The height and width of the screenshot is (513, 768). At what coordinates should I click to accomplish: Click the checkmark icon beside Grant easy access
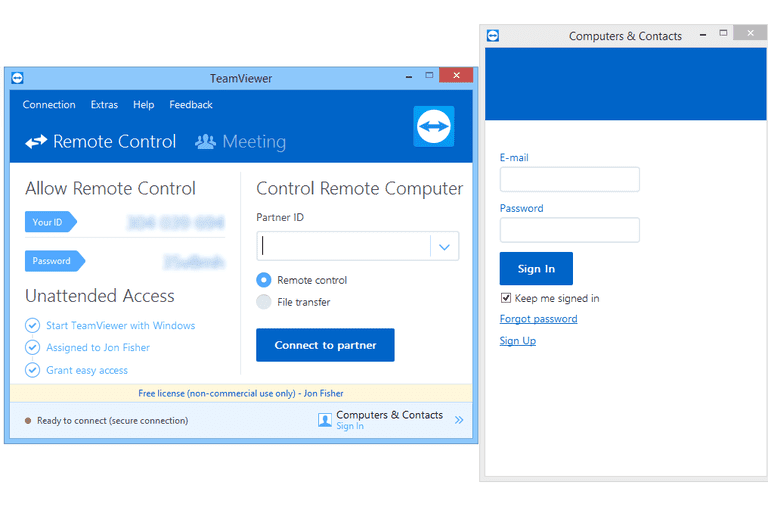click(x=32, y=370)
